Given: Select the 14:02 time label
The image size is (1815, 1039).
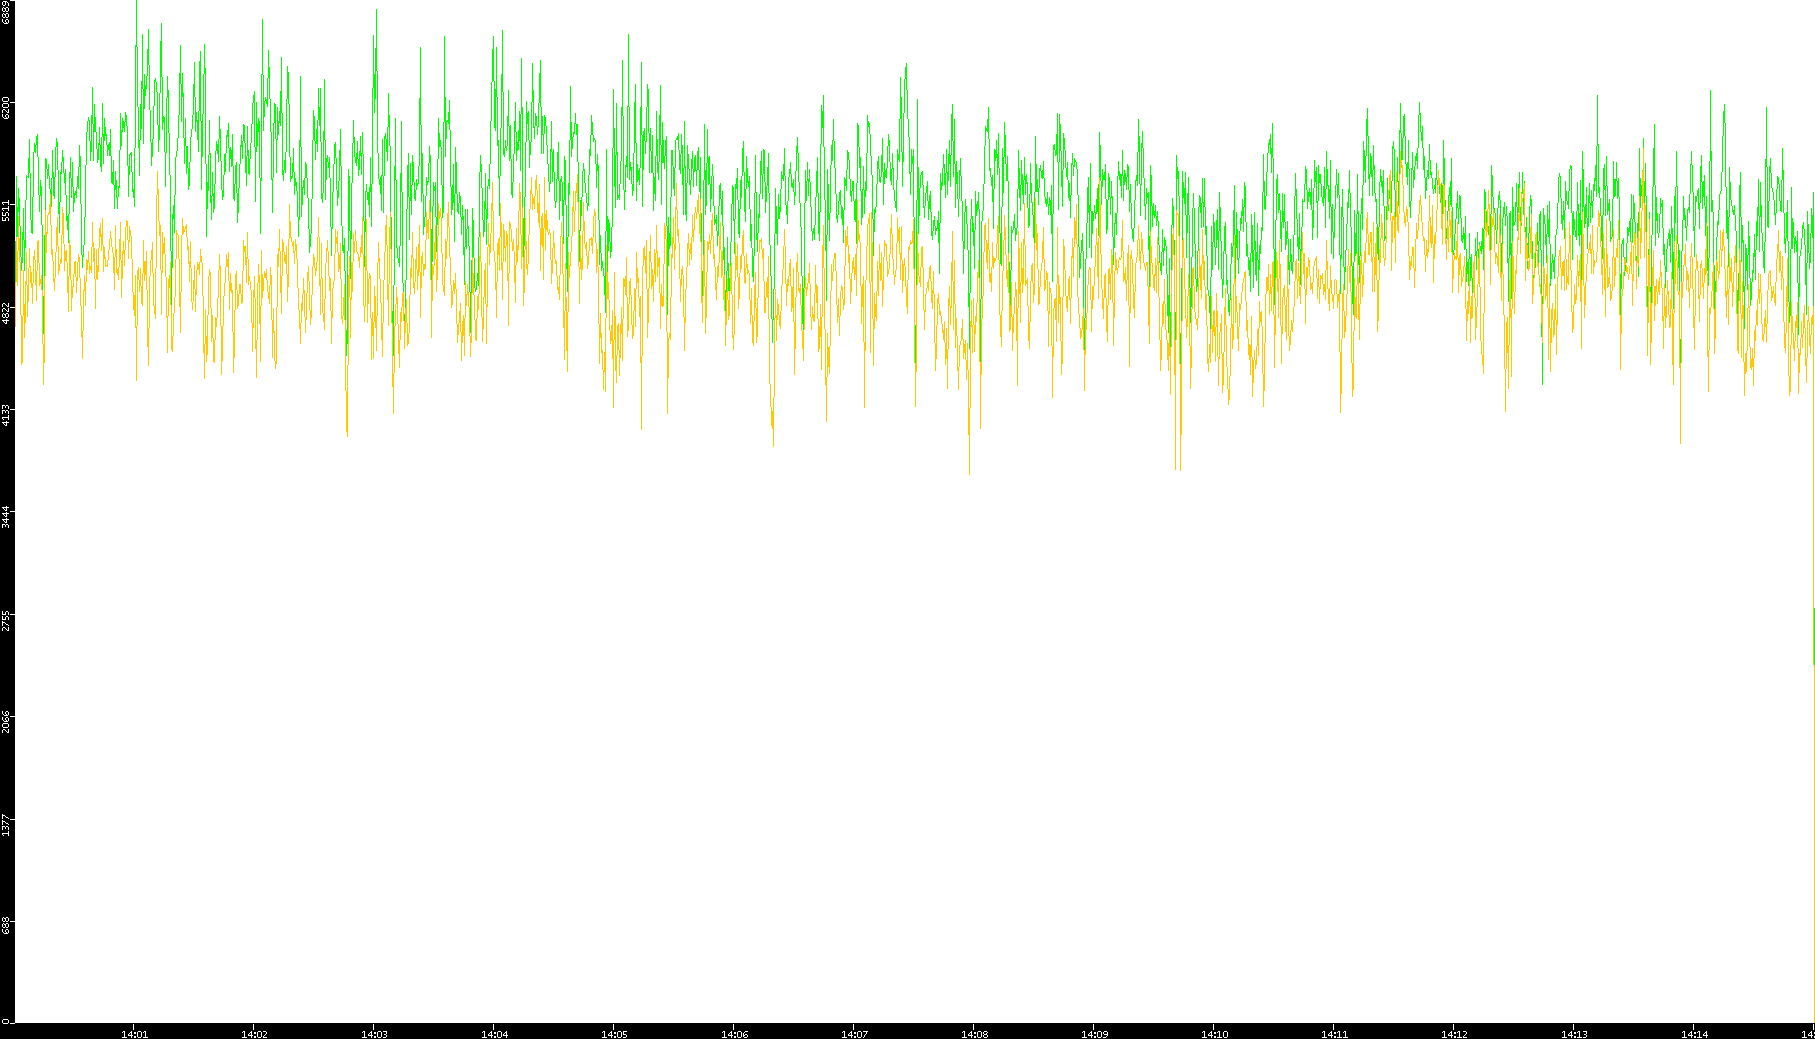Looking at the screenshot, I should pos(254,1034).
